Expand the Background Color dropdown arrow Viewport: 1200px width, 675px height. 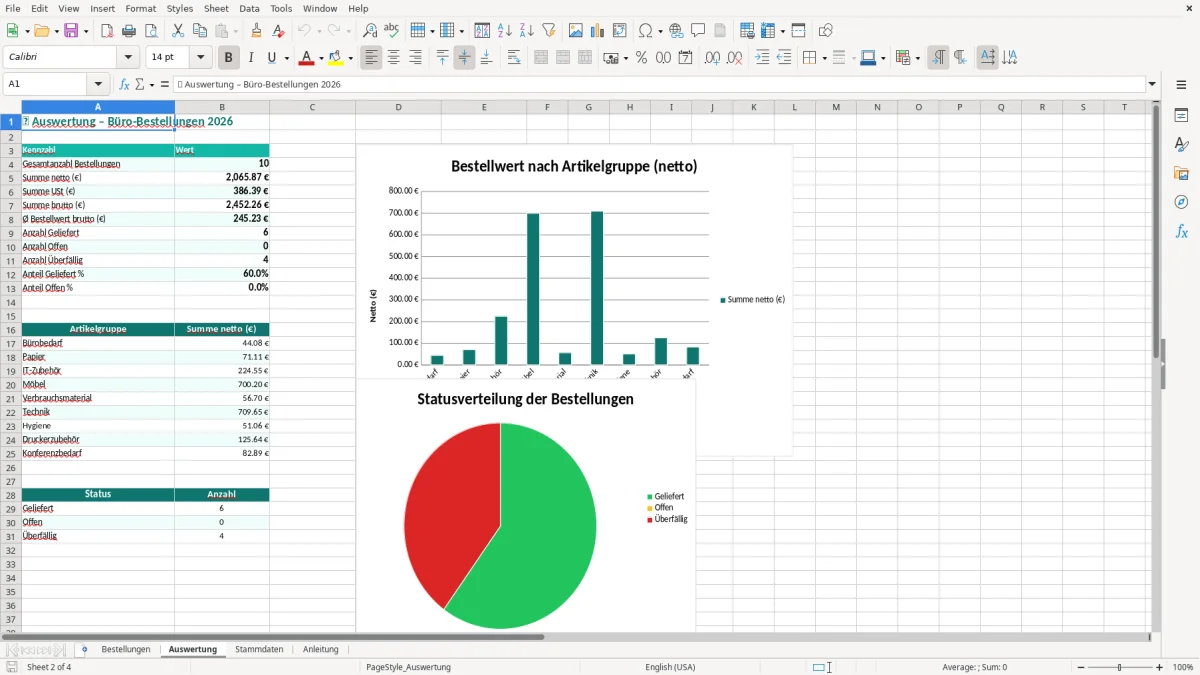[349, 58]
